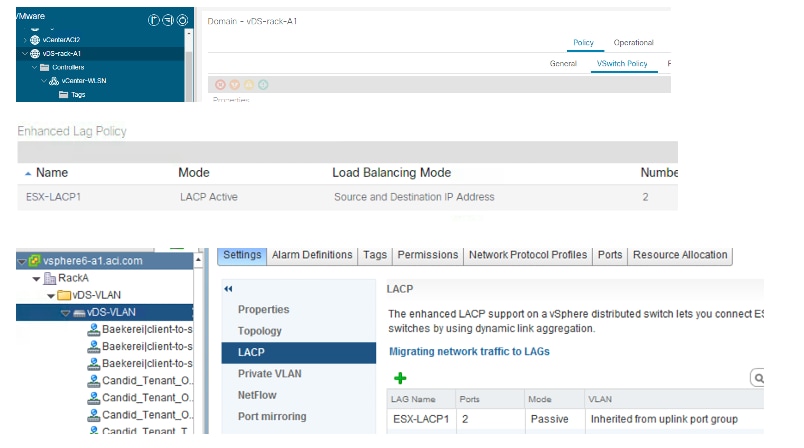Click the search magnifier icon above LAG table
This screenshot has width=804, height=448.
(x=758, y=378)
